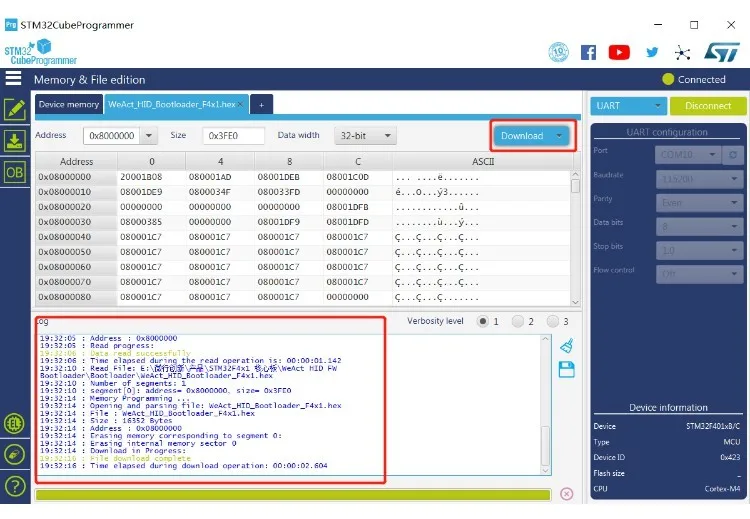Viewport: 750px width, 519px height.
Task: Click the ST community network icon
Action: 683,53
